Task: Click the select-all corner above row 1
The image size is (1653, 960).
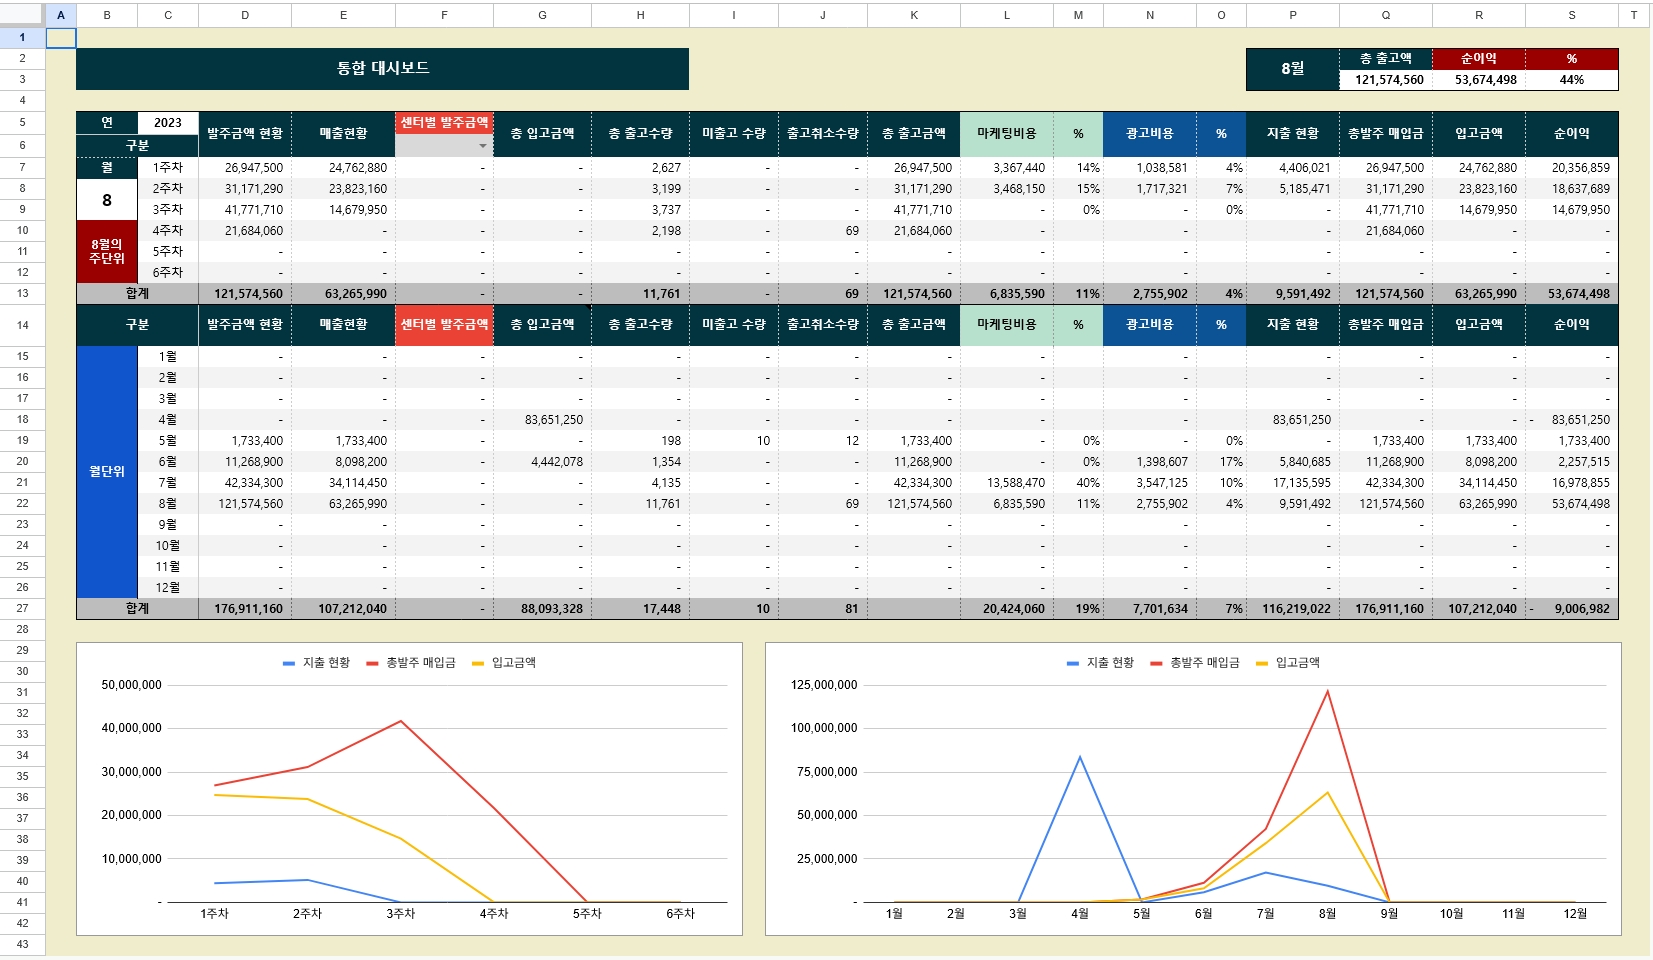Action: click(22, 15)
